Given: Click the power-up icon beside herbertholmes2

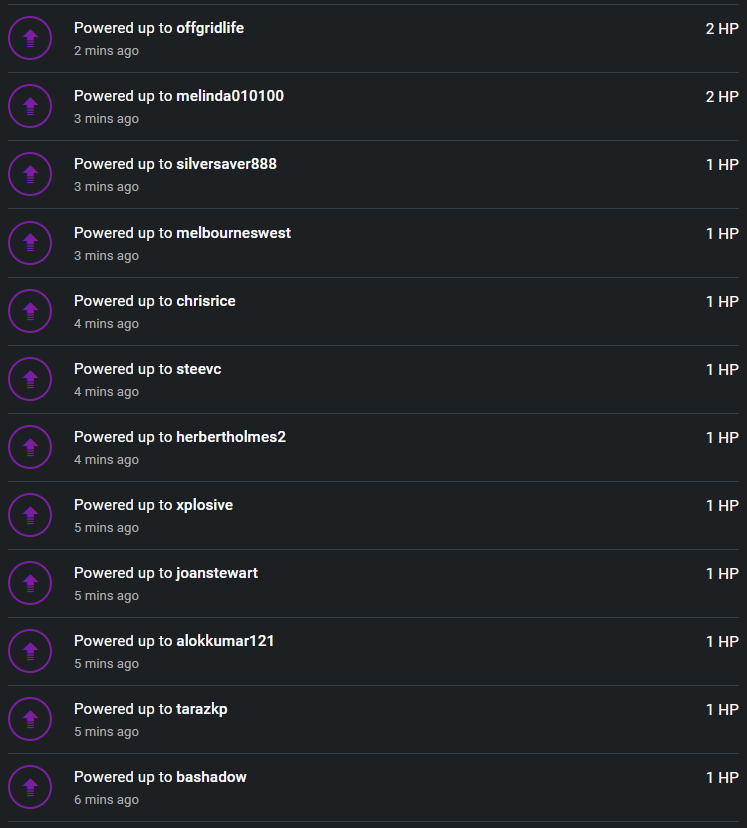Looking at the screenshot, I should 30,447.
